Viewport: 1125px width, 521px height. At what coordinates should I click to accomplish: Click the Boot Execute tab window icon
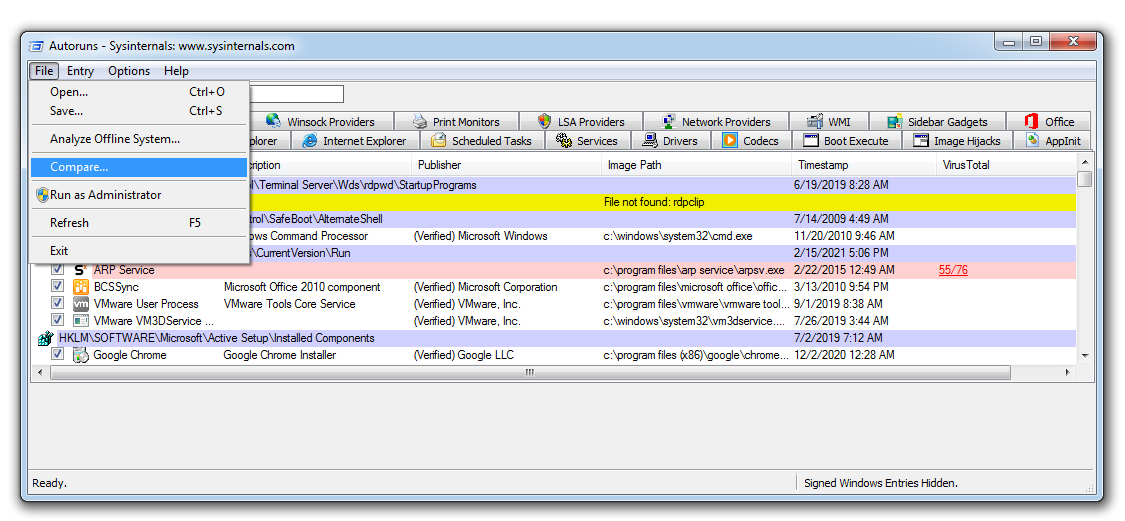point(811,141)
